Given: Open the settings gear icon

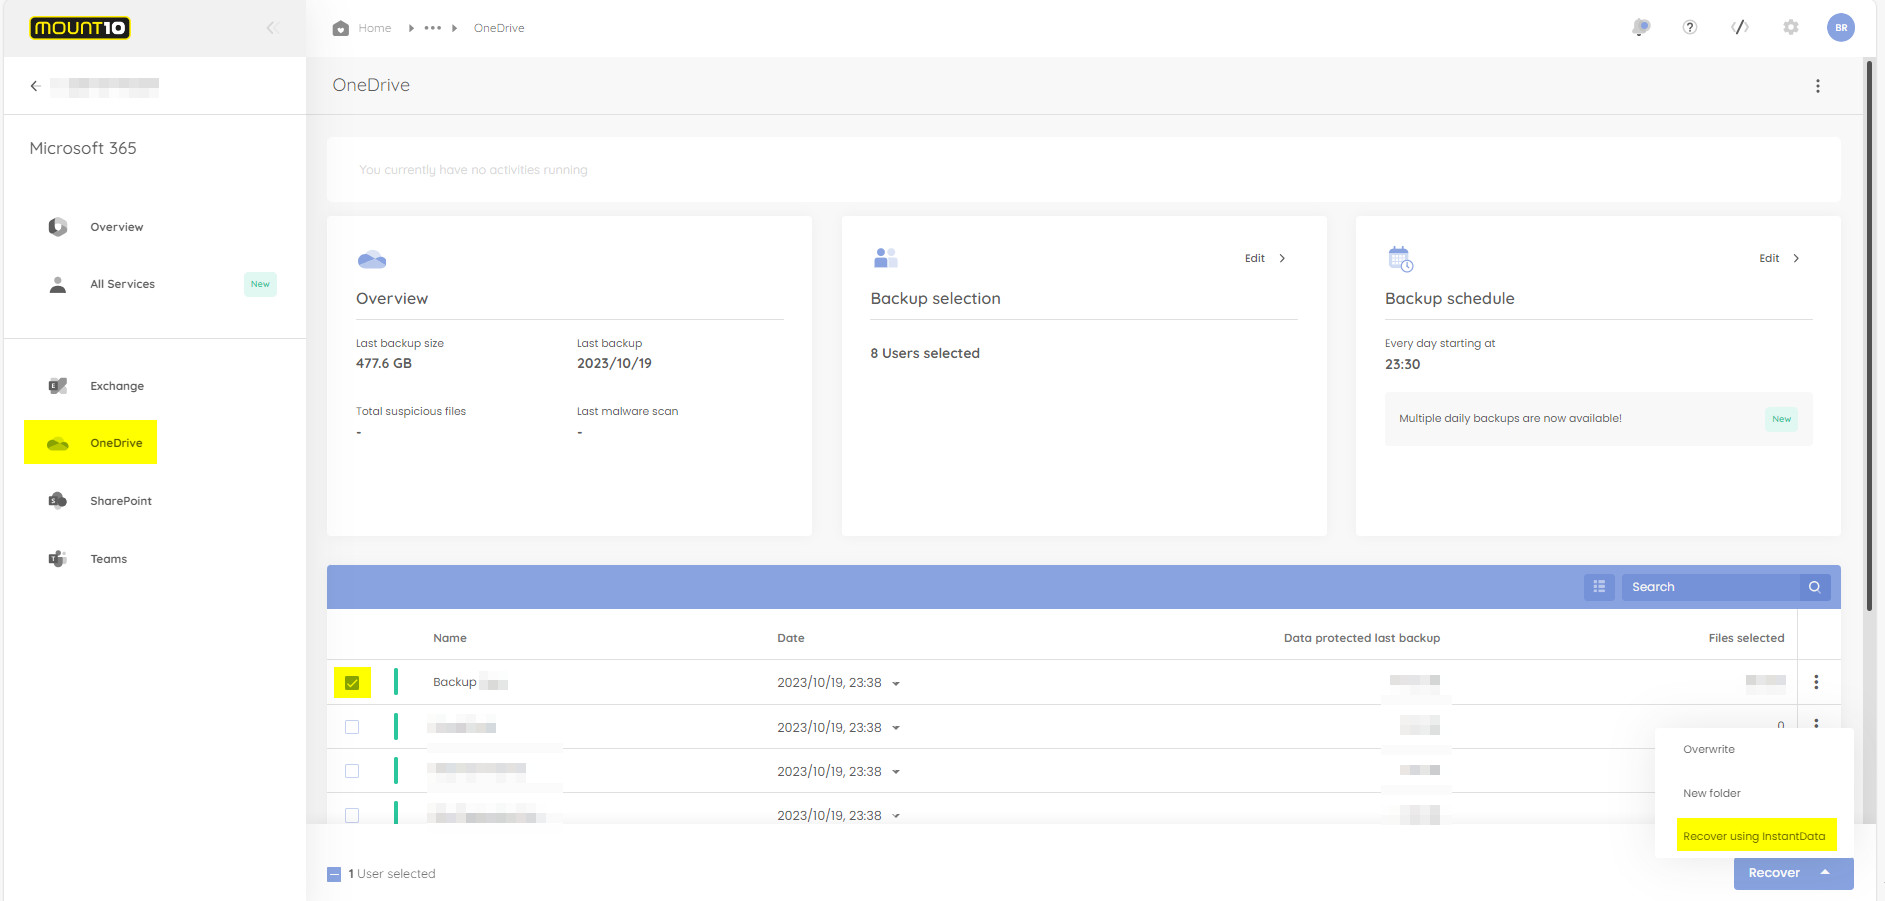Looking at the screenshot, I should [x=1791, y=28].
